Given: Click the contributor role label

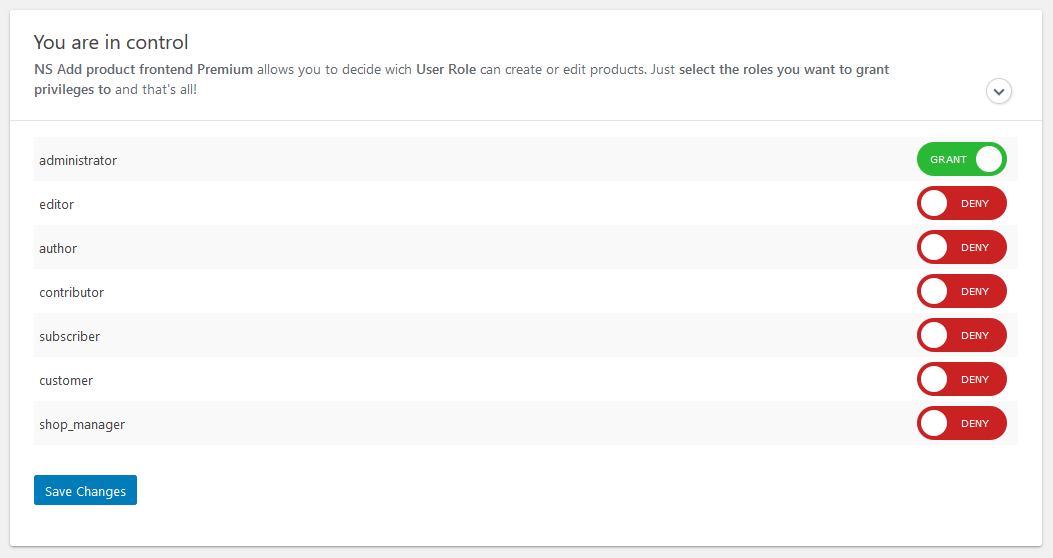Looking at the screenshot, I should click(71, 292).
